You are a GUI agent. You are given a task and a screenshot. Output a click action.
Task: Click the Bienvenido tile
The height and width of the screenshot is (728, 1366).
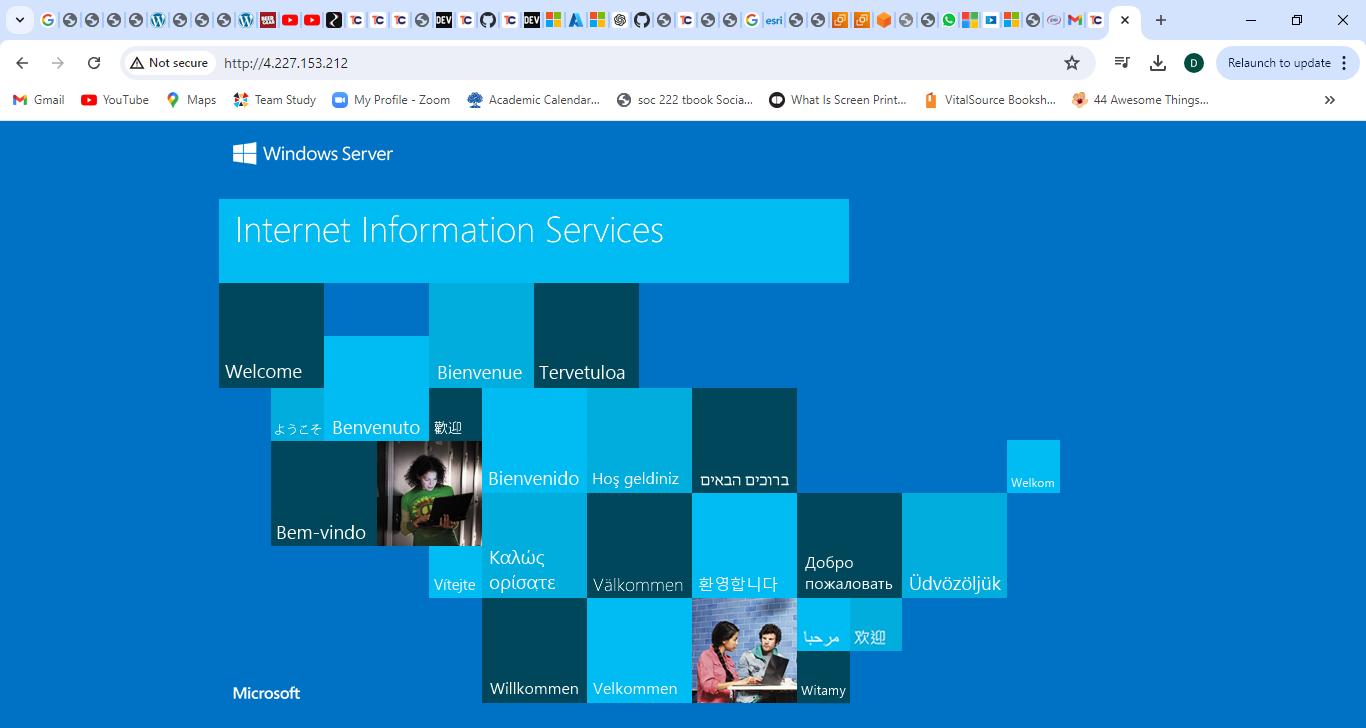coord(534,440)
